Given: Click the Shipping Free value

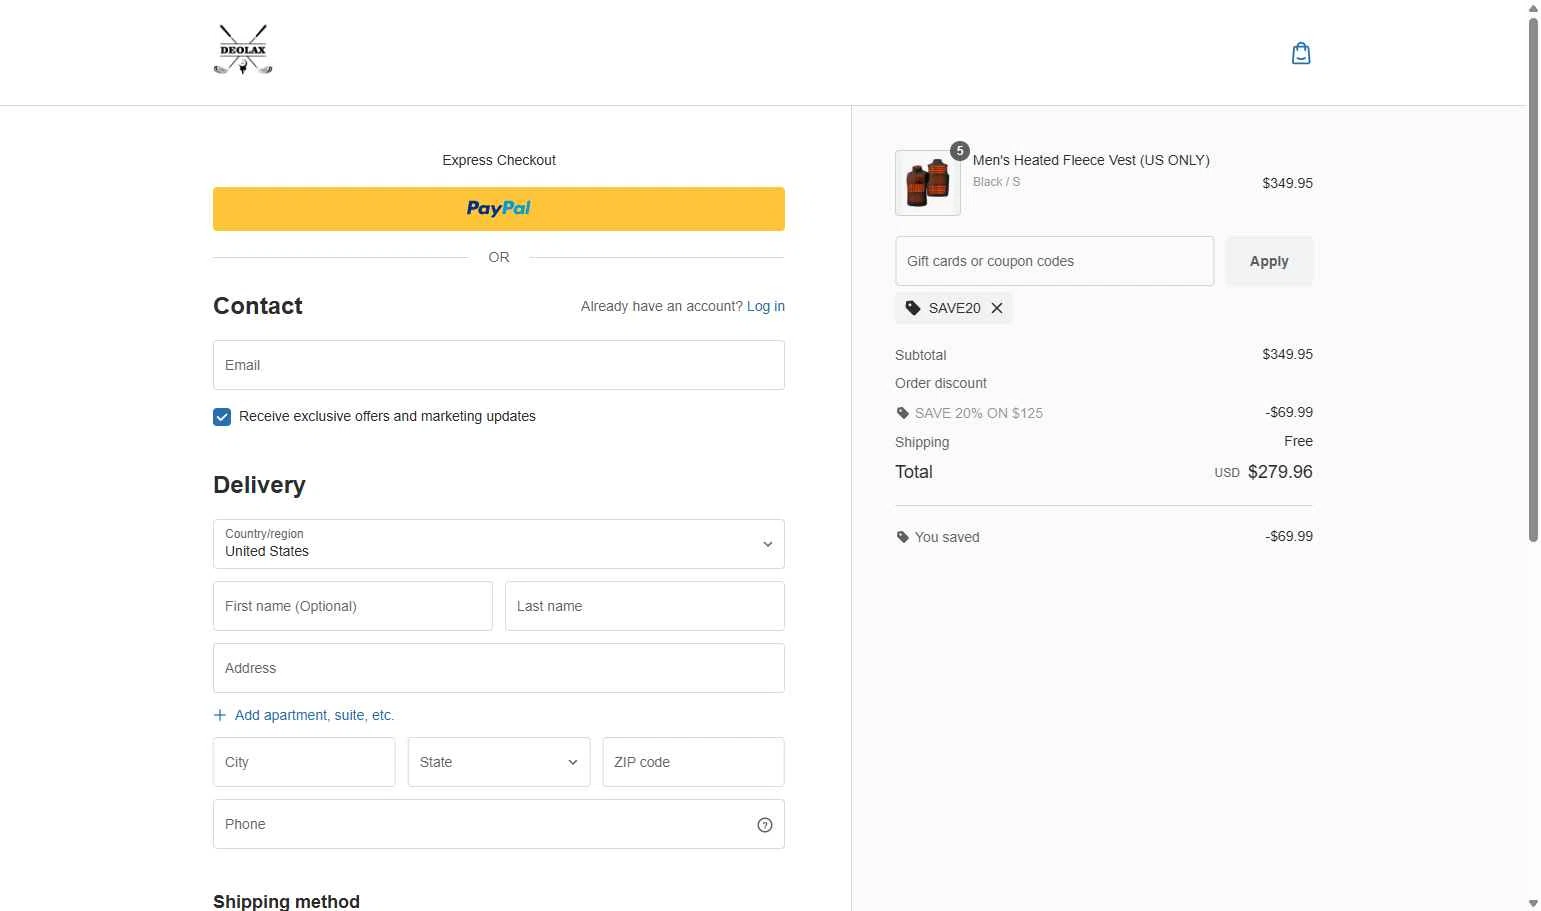Looking at the screenshot, I should pos(1298,441).
